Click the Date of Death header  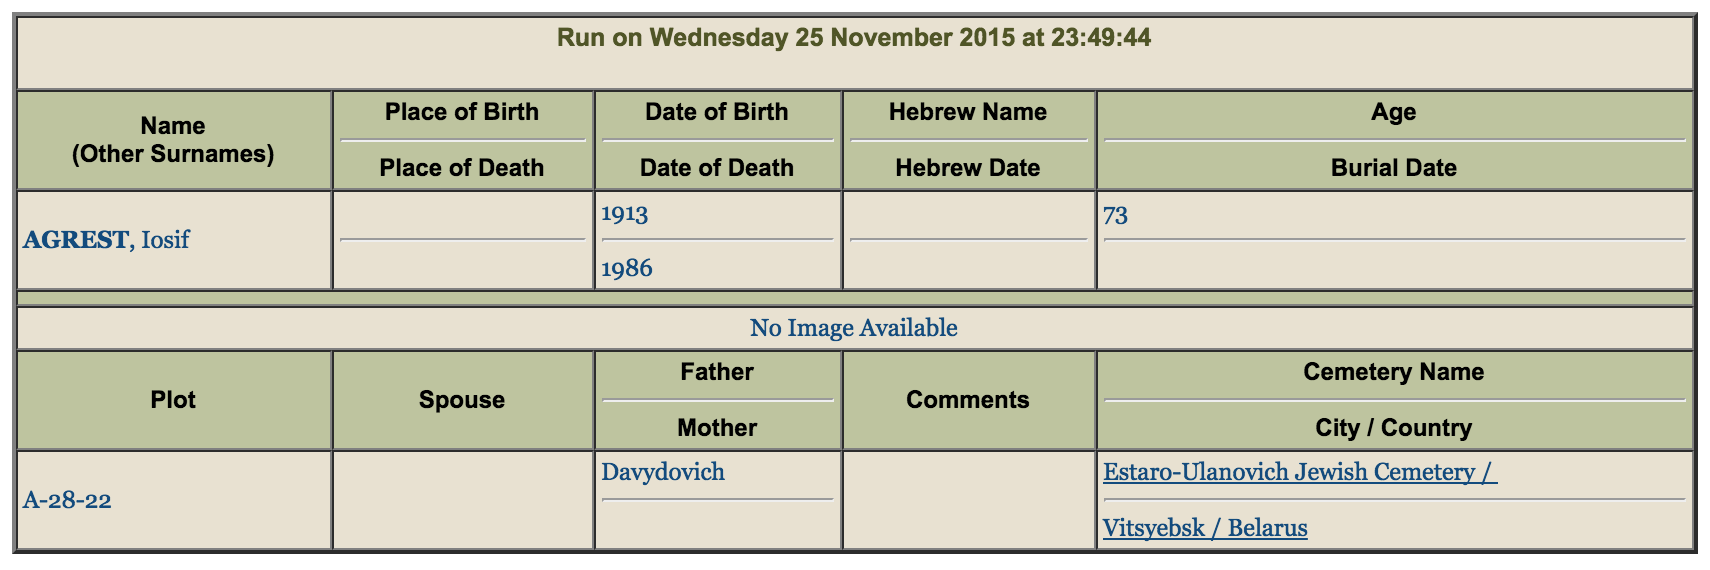point(716,168)
